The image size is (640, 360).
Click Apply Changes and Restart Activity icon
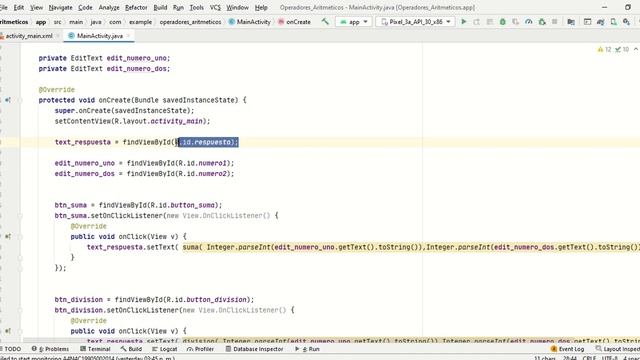click(x=476, y=22)
